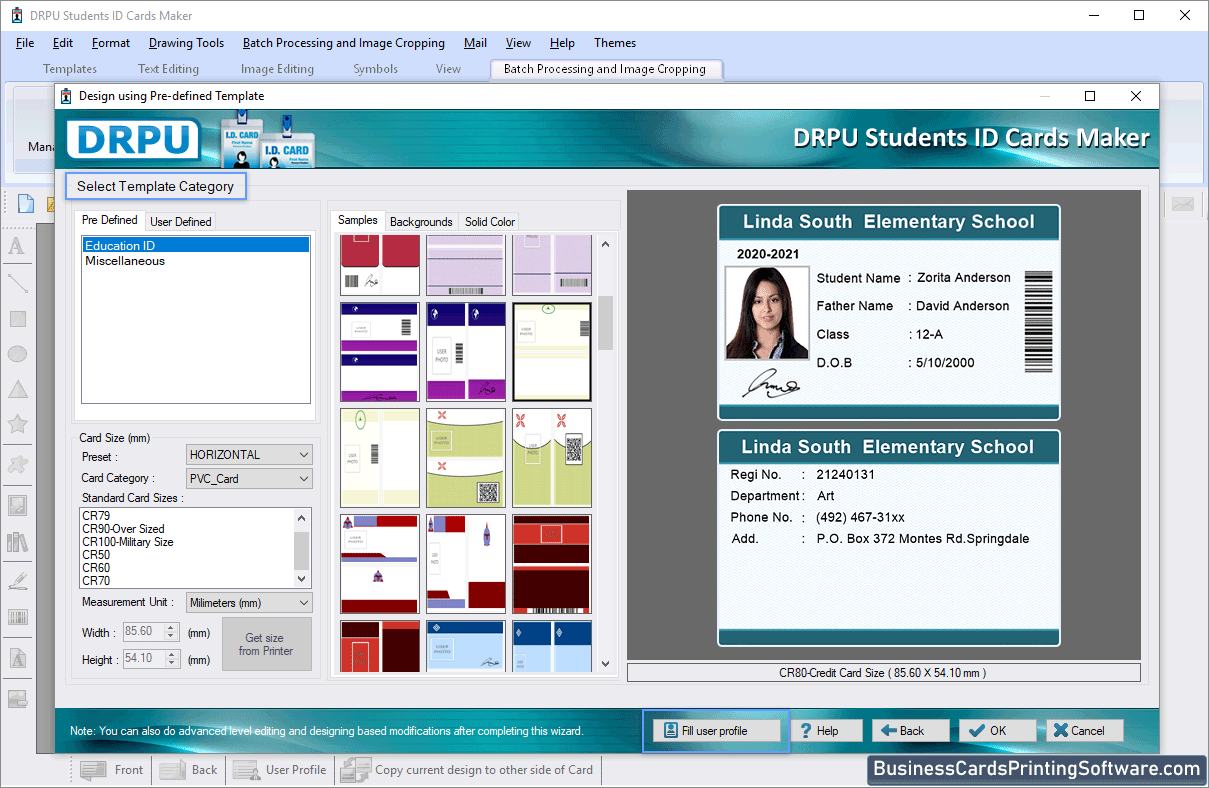
Task: Switch to the Backgrounds tab
Action: (421, 222)
